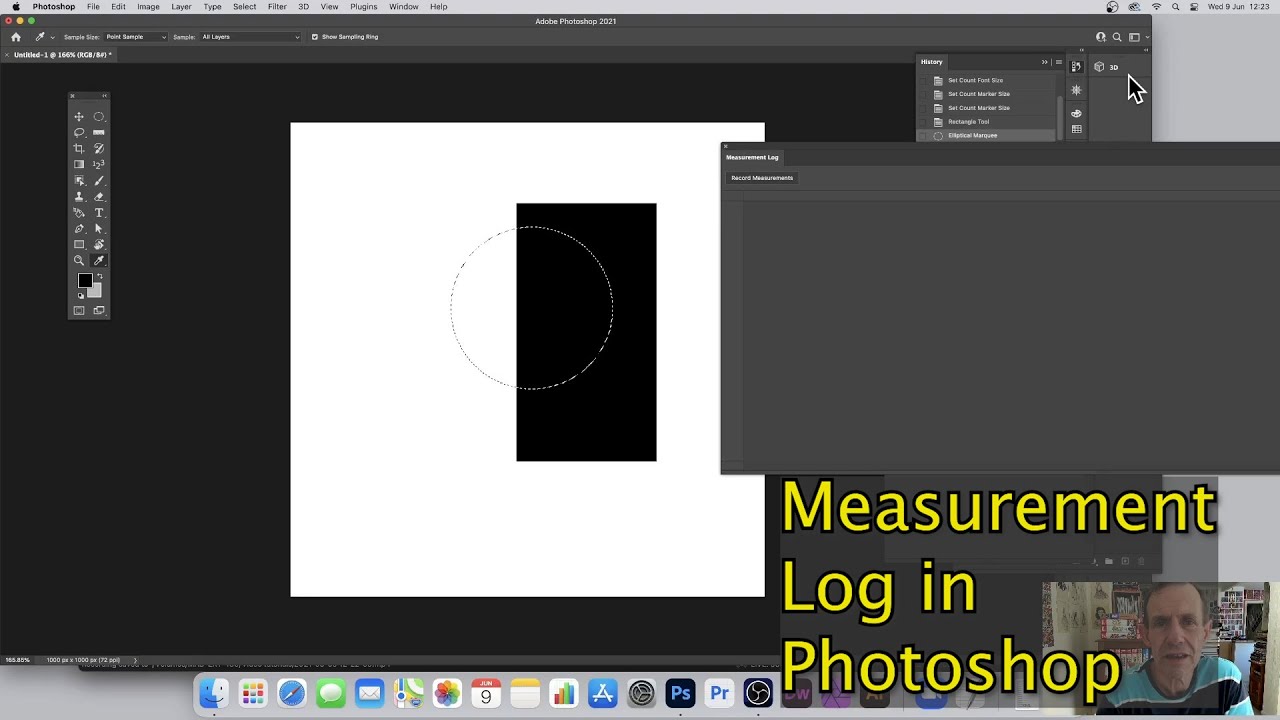The image size is (1280, 720).
Task: Open the Swatches grid panel icon
Action: [x=1076, y=129]
